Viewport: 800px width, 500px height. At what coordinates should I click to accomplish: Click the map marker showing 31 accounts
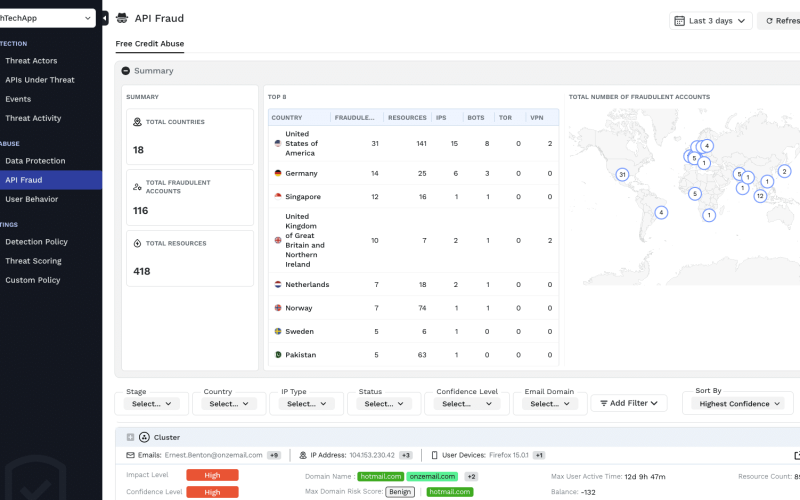(x=622, y=174)
